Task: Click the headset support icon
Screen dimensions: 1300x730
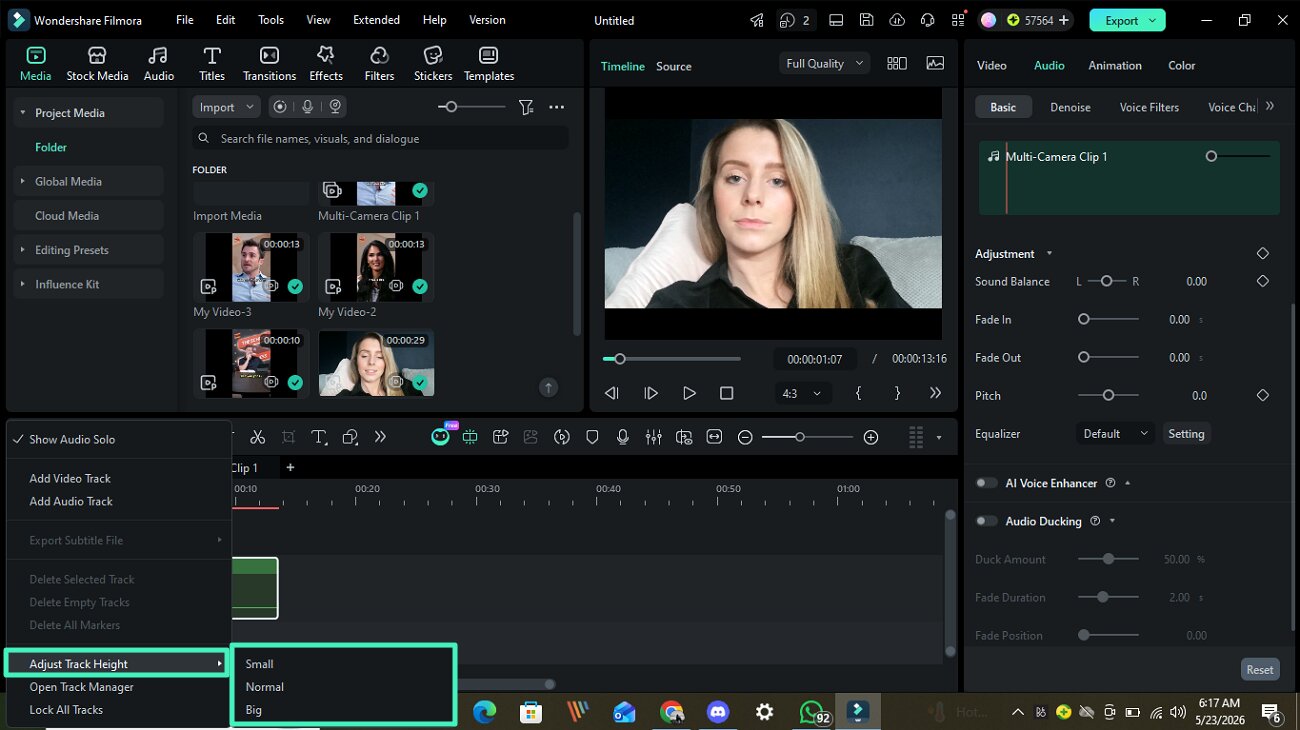Action: tap(928, 20)
